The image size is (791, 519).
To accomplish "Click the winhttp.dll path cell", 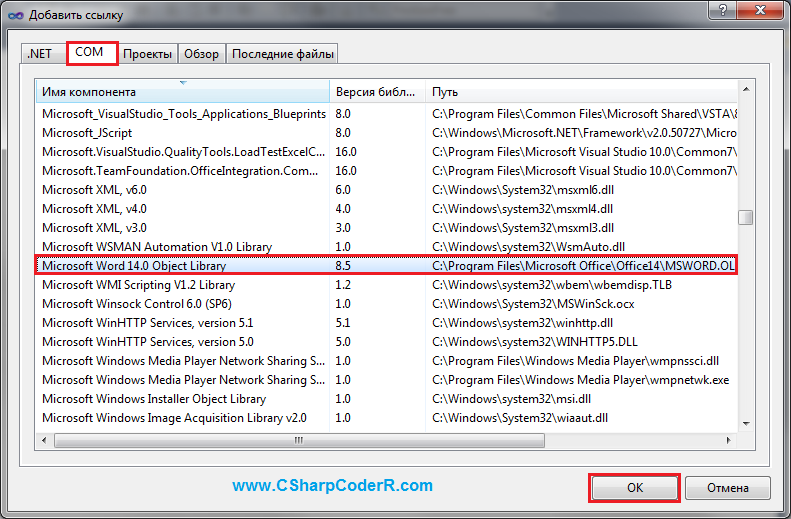I will point(522,323).
